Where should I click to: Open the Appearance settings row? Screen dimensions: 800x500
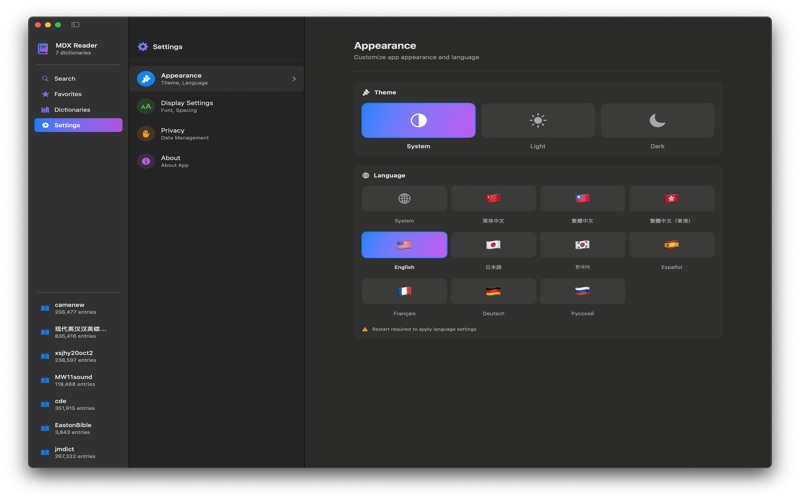coord(216,79)
